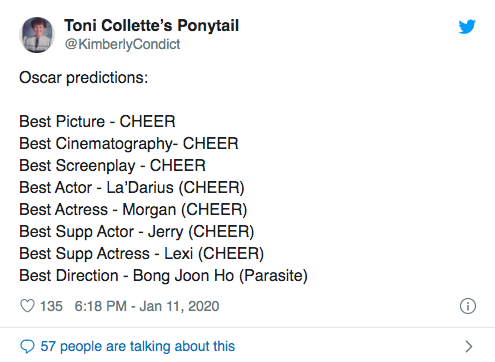Click the Twitter bird logo

click(x=467, y=27)
